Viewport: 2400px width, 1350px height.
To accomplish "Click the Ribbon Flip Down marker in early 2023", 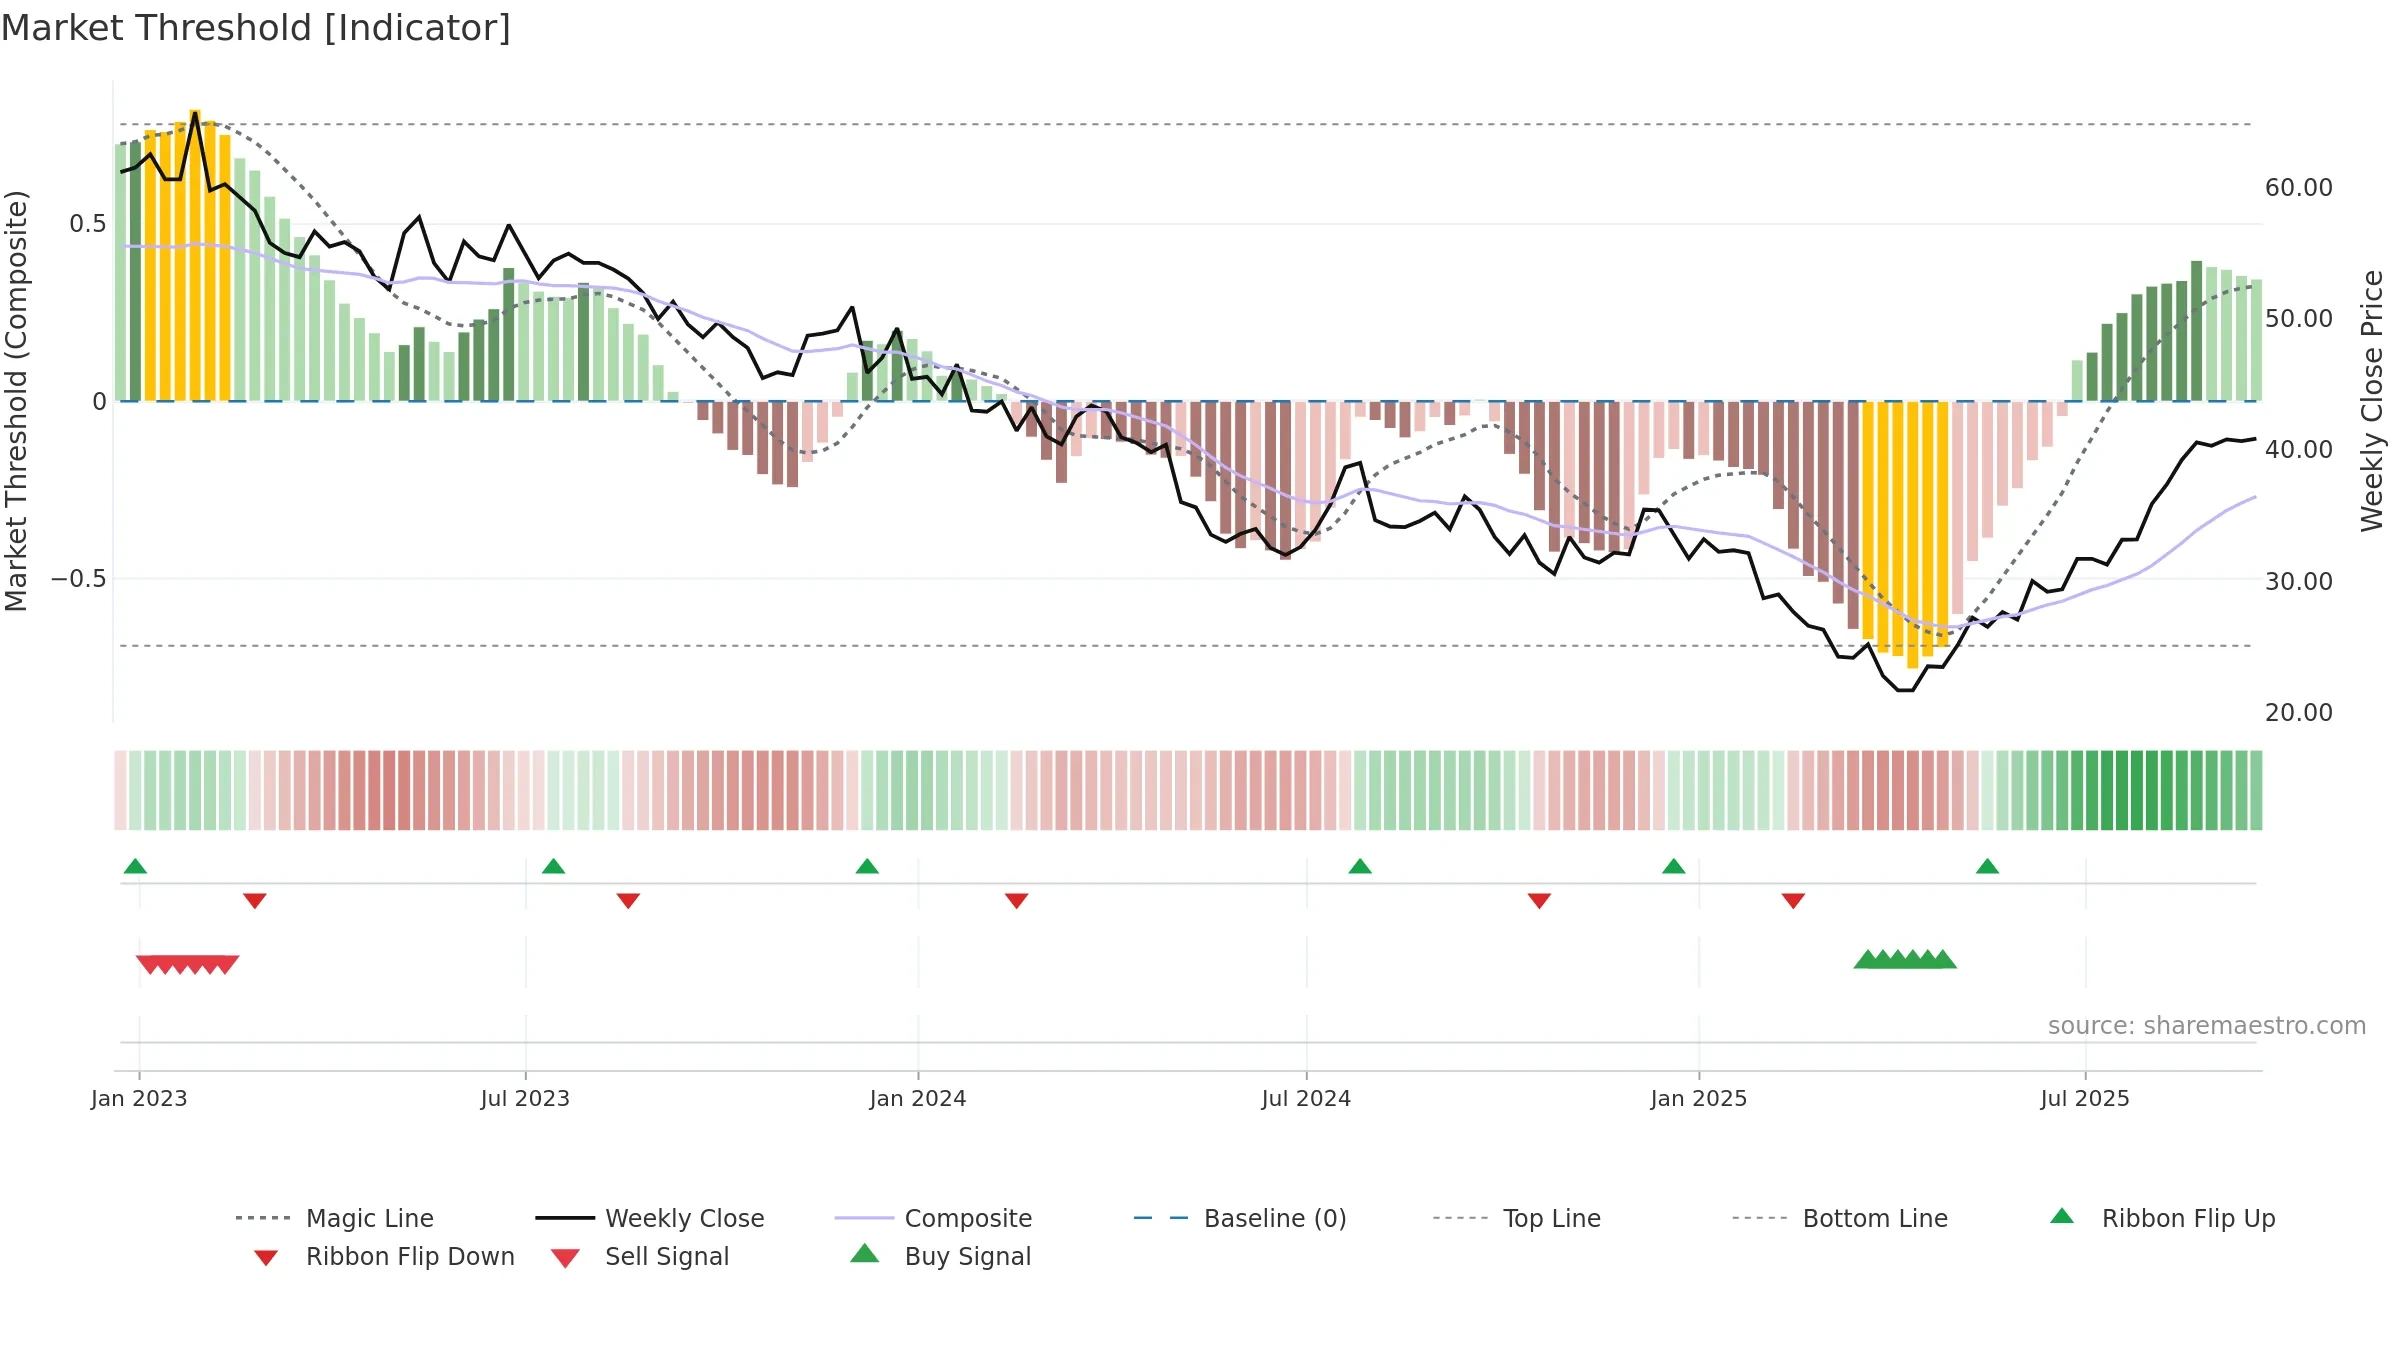I will 255,901.
